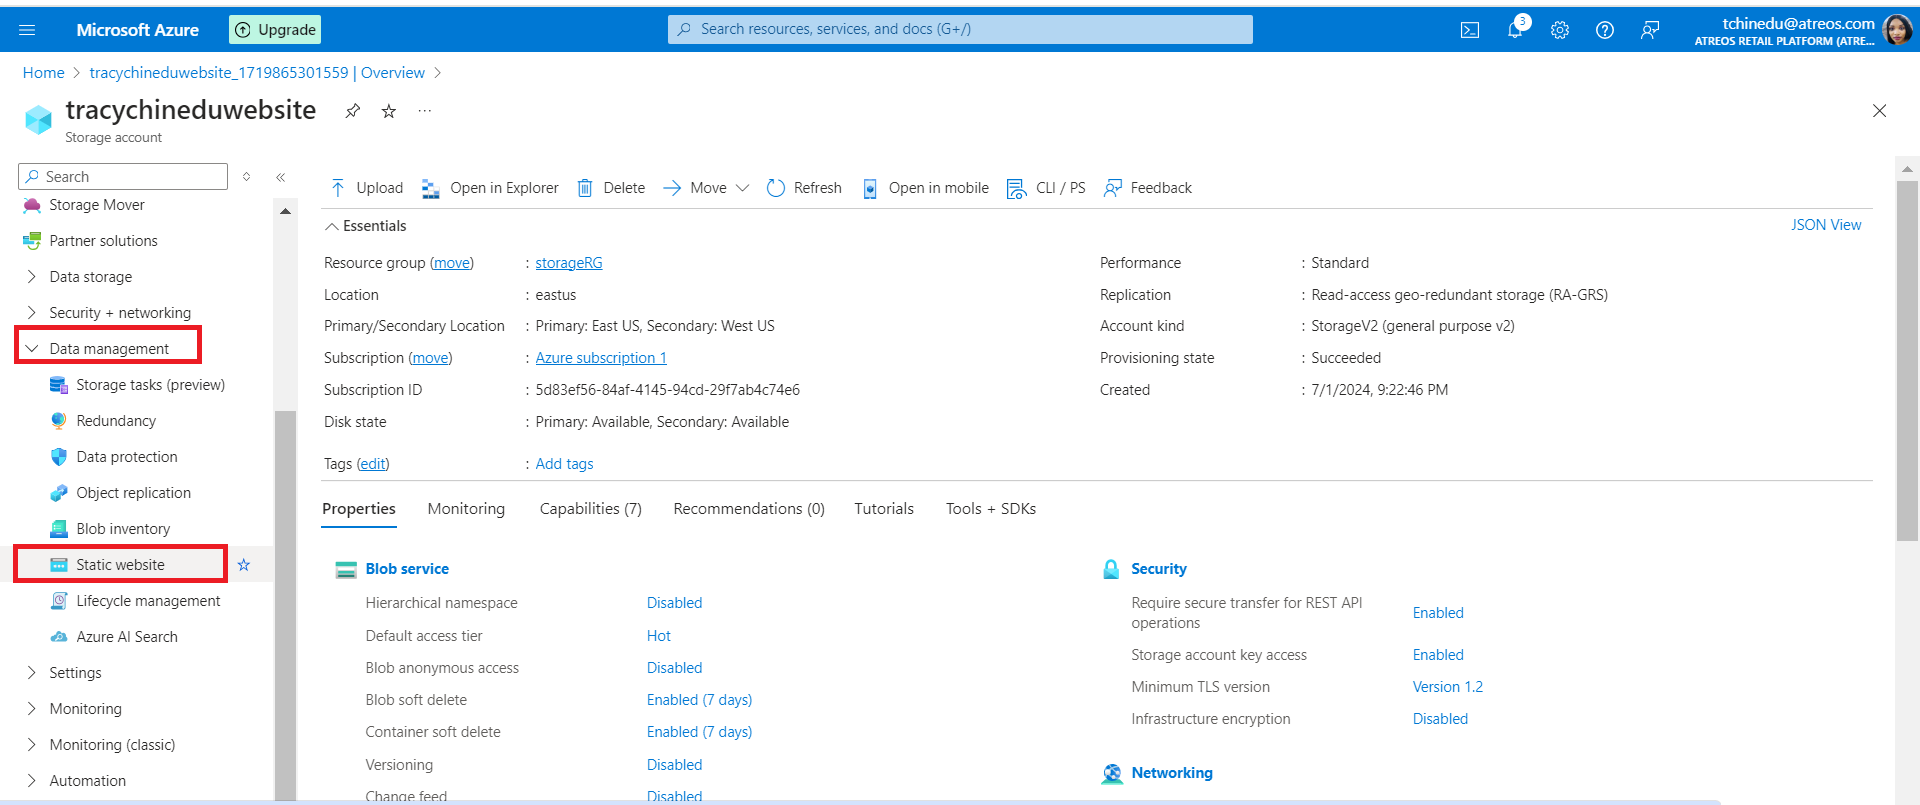Add tracychineduwebsite to favorites with the star

tap(389, 111)
